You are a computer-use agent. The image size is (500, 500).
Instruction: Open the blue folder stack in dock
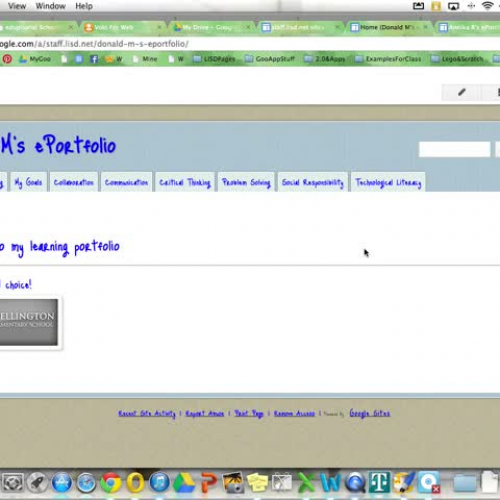465,483
